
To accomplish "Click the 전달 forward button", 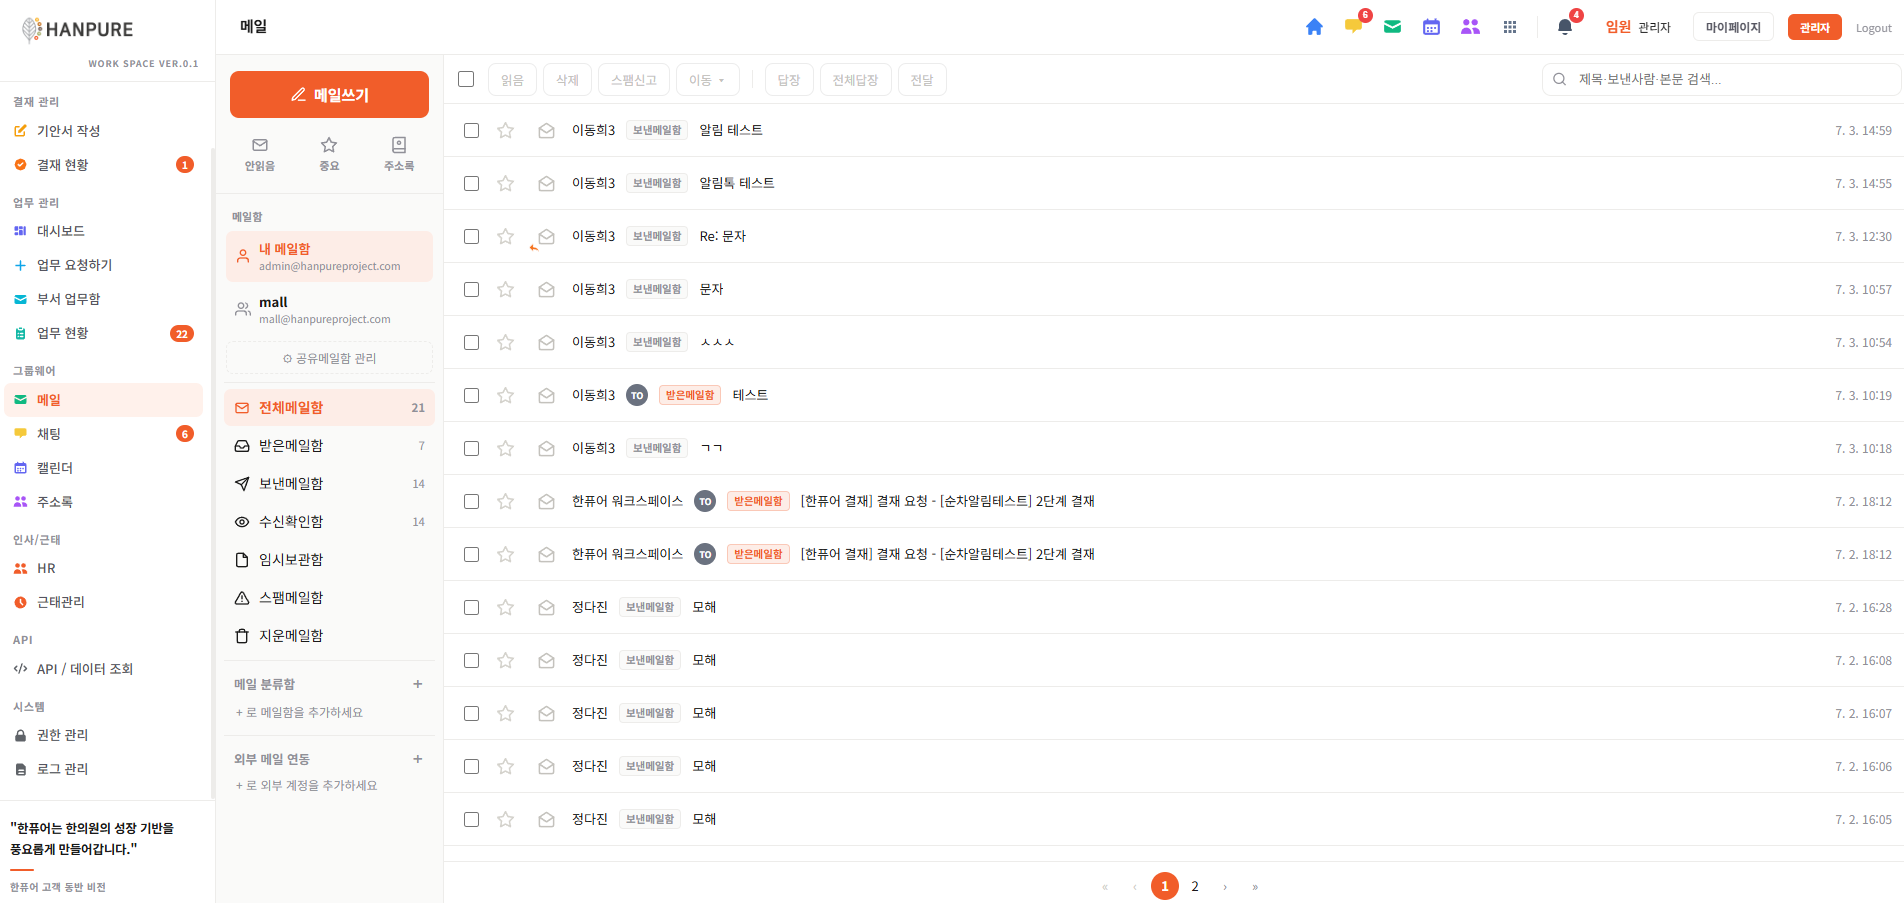I will point(922,80).
